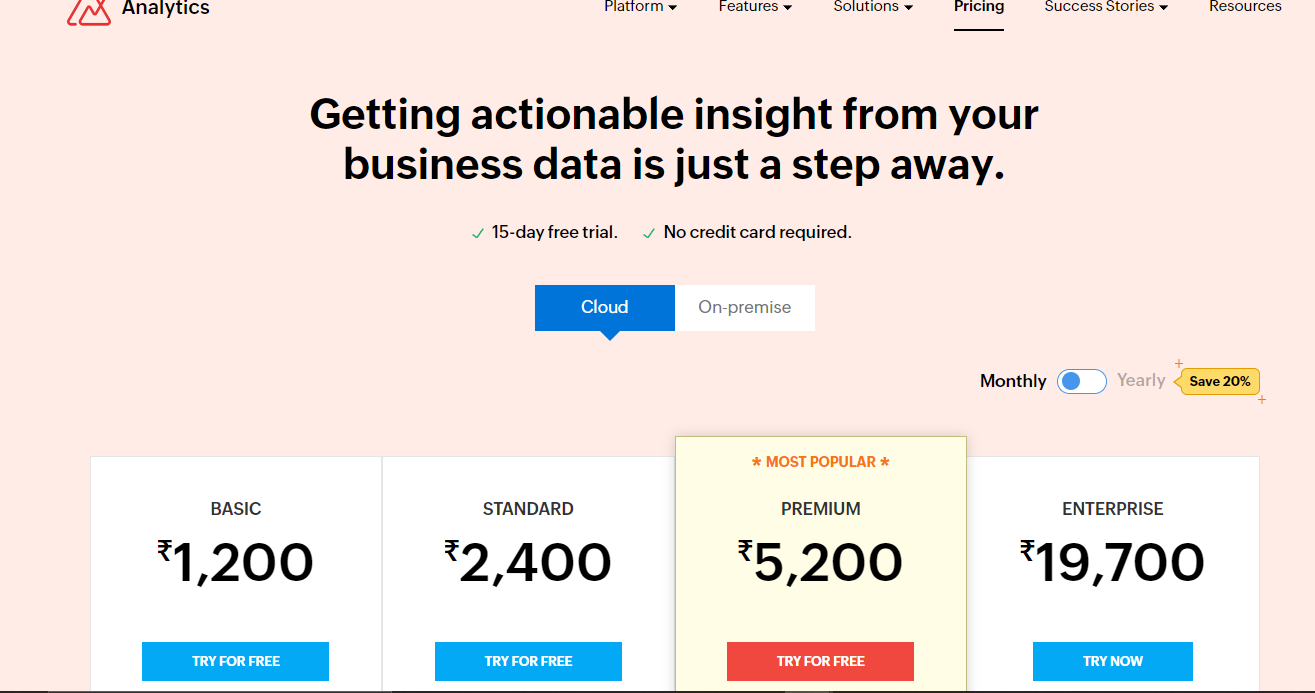Viewport: 1315px width, 693px height.
Task: Go to the Pricing menu item
Action: tap(978, 7)
